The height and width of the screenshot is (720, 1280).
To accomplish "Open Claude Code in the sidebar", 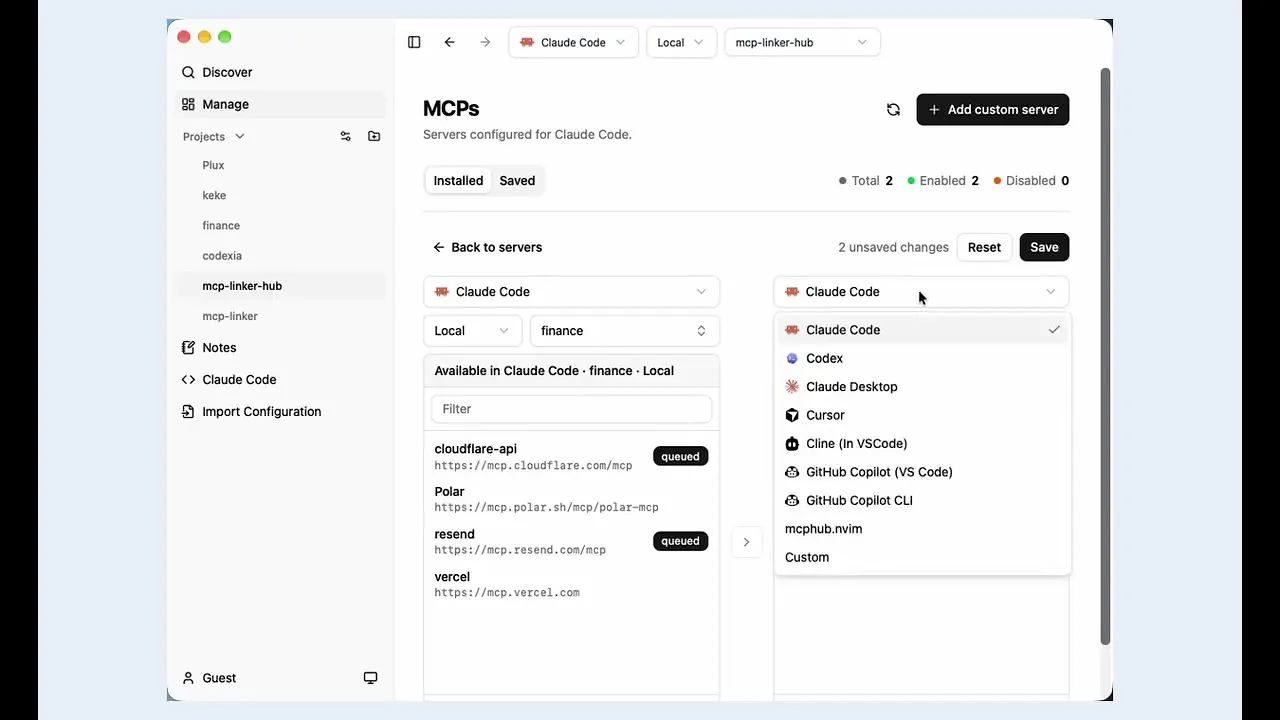I will (x=280, y=380).
